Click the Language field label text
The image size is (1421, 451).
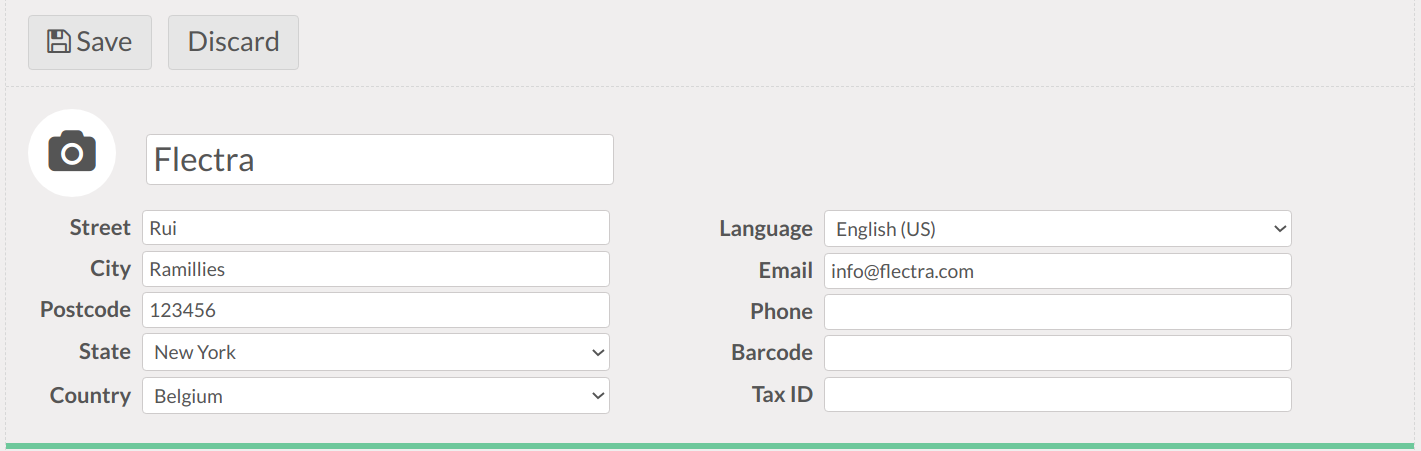tap(765, 229)
